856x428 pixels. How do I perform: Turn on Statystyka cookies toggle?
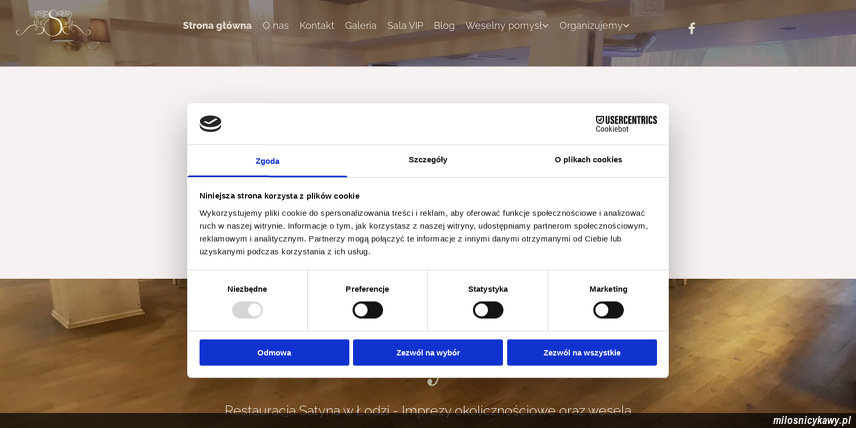coord(487,310)
